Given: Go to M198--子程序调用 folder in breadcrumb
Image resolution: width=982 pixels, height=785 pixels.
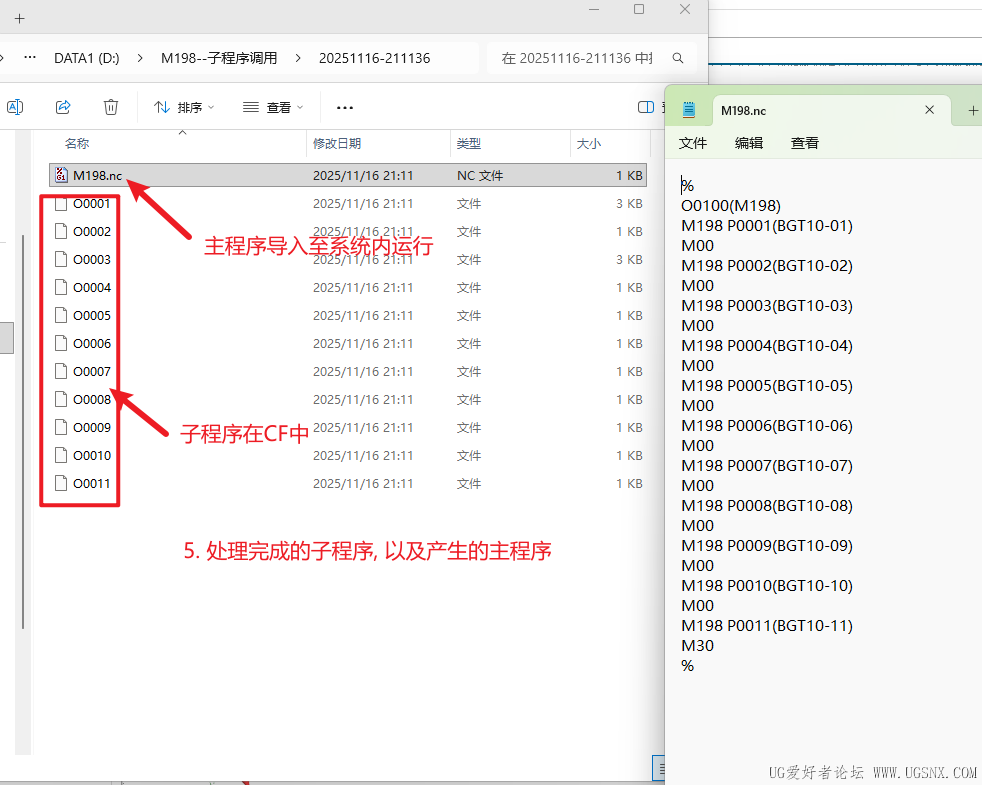Looking at the screenshot, I should click(x=219, y=58).
